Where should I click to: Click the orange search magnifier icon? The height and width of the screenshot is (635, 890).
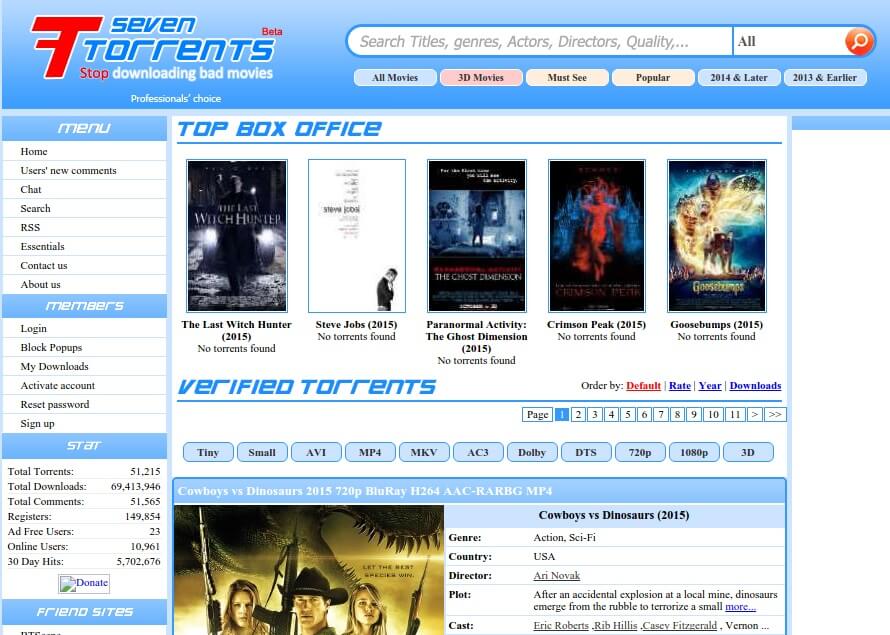click(858, 41)
